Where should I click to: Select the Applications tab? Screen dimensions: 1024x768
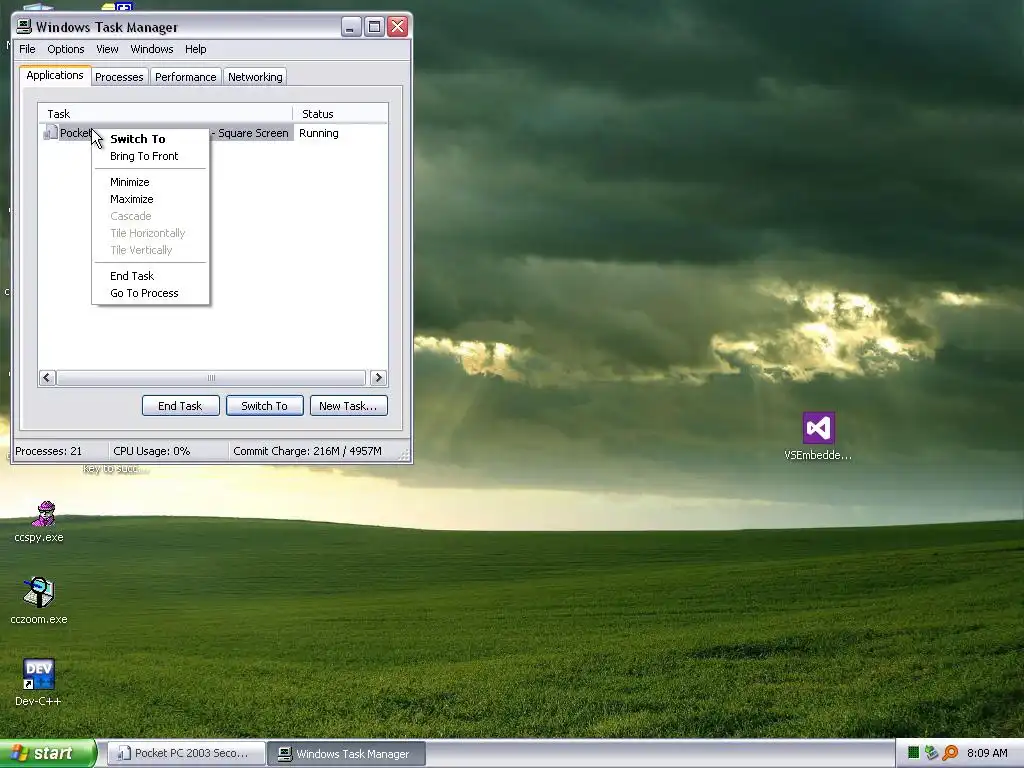point(55,75)
